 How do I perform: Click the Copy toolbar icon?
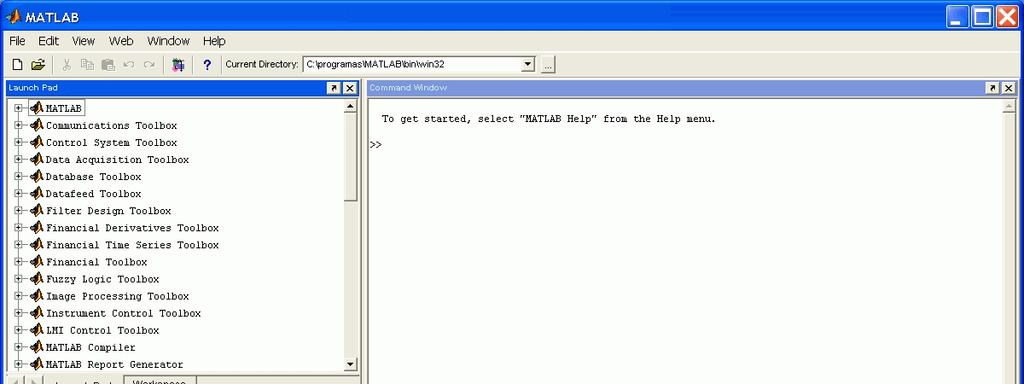pyautogui.click(x=87, y=65)
